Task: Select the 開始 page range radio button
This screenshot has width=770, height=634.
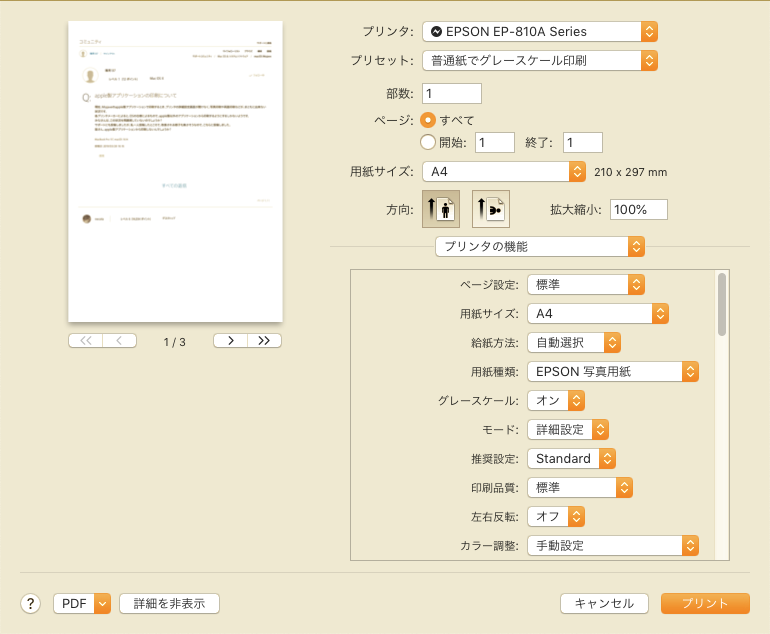Action: coord(428,142)
